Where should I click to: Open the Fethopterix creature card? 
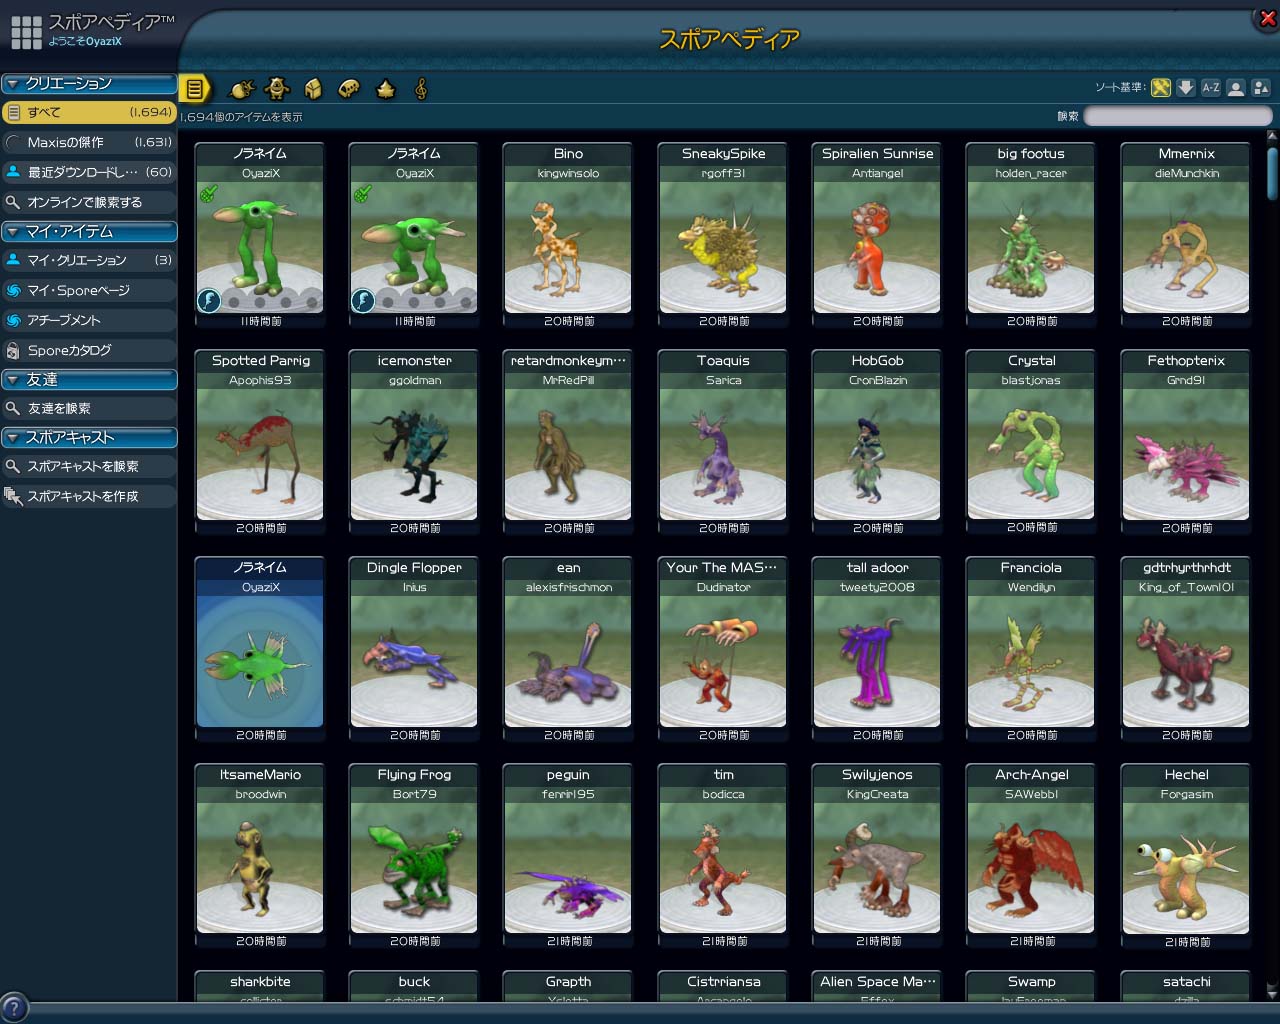(1186, 442)
